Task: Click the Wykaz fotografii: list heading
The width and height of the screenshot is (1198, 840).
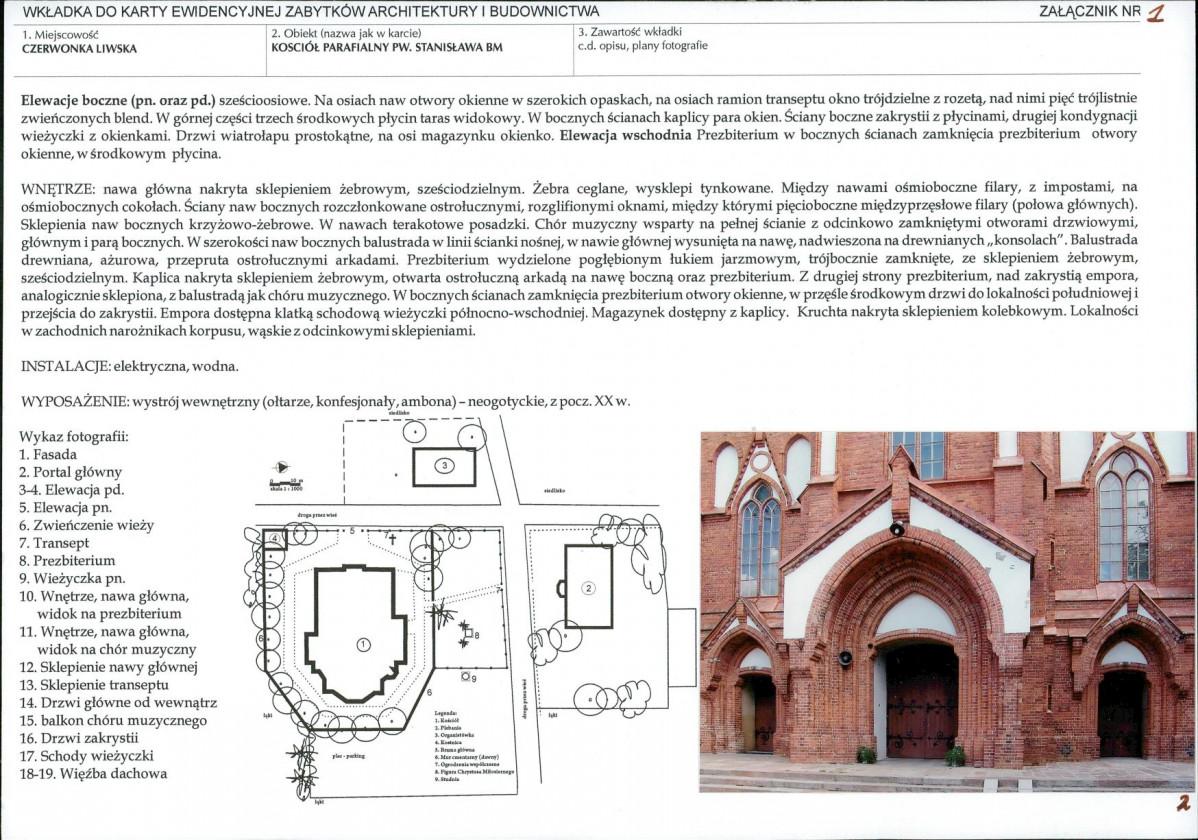Action: 74,436
